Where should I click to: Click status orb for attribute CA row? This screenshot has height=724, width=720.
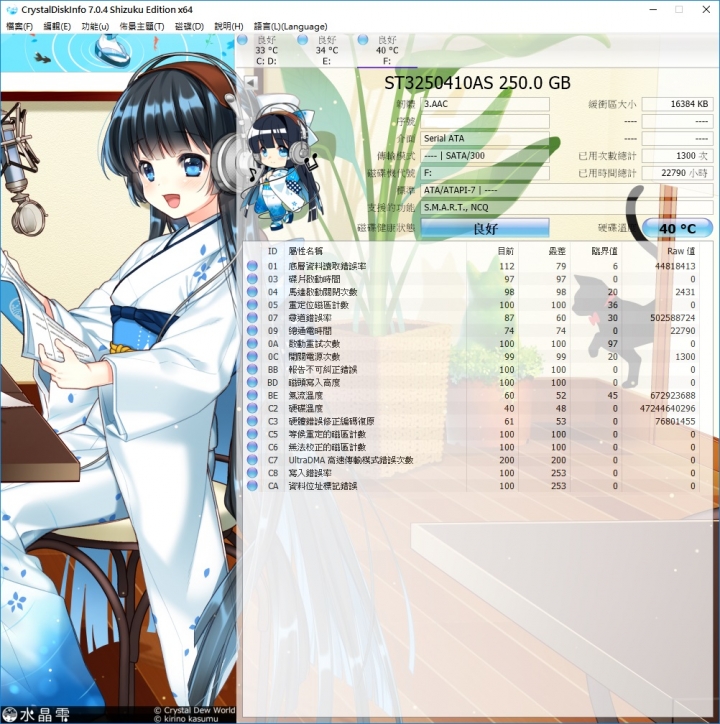[x=252, y=486]
